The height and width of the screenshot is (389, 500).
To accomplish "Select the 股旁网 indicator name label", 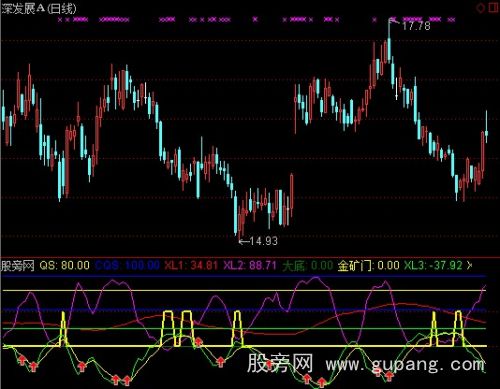I will point(18,266).
